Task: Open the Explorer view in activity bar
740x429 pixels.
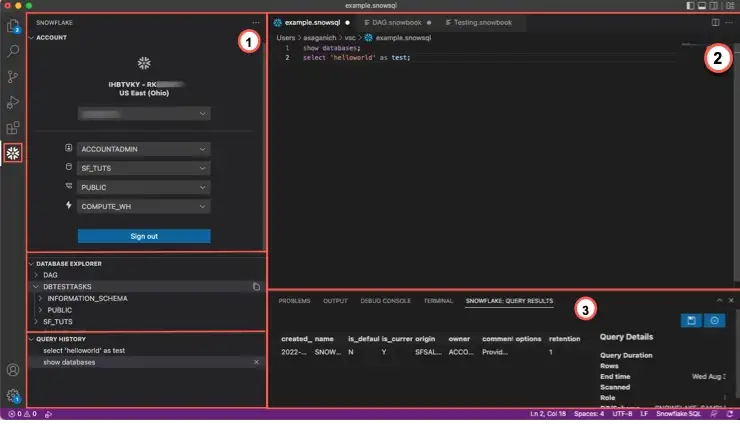Action: 13,26
